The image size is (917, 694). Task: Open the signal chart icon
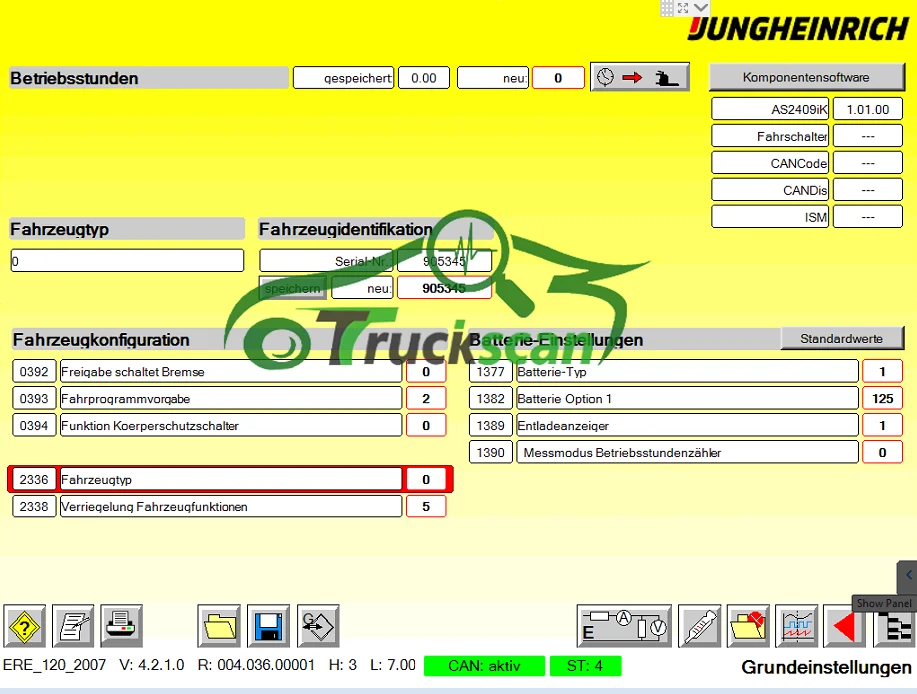pyautogui.click(x=797, y=626)
